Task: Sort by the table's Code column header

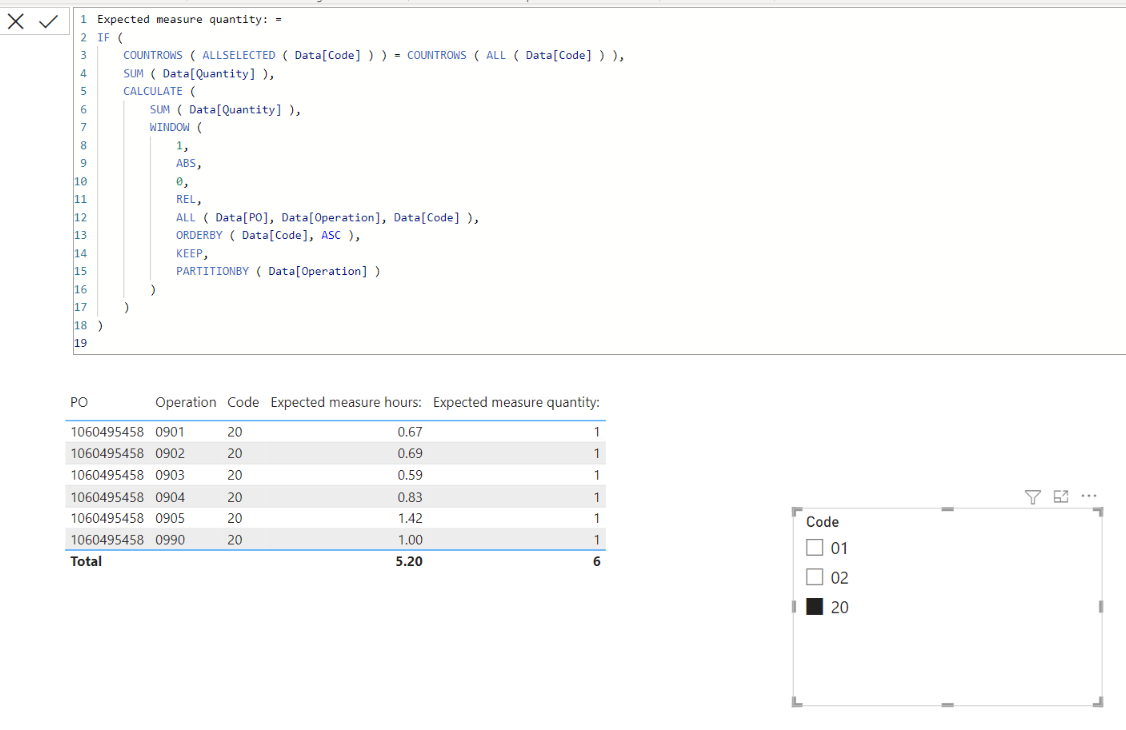Action: [x=243, y=402]
